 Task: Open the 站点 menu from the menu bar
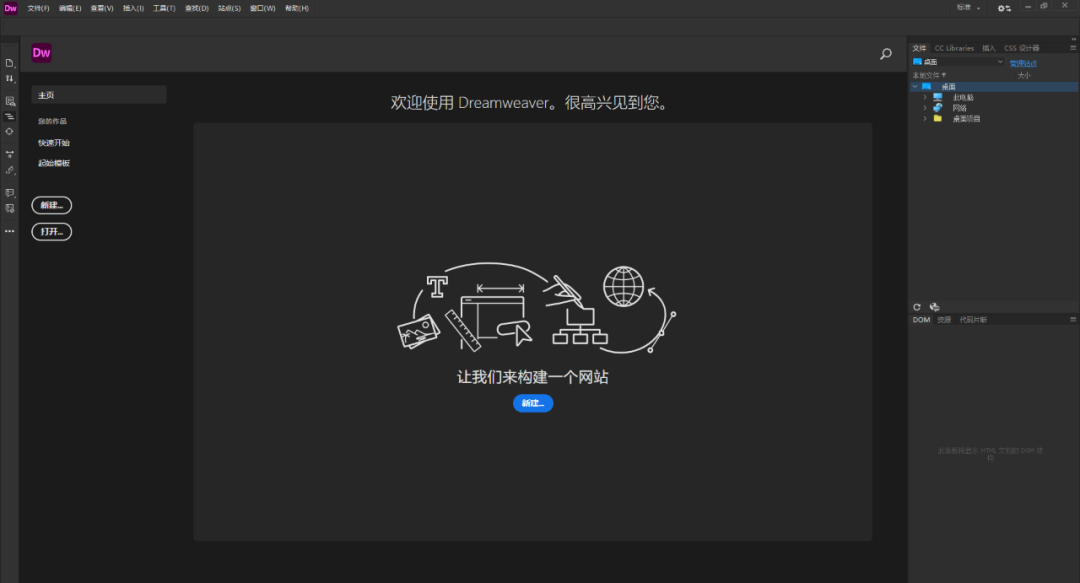point(227,8)
